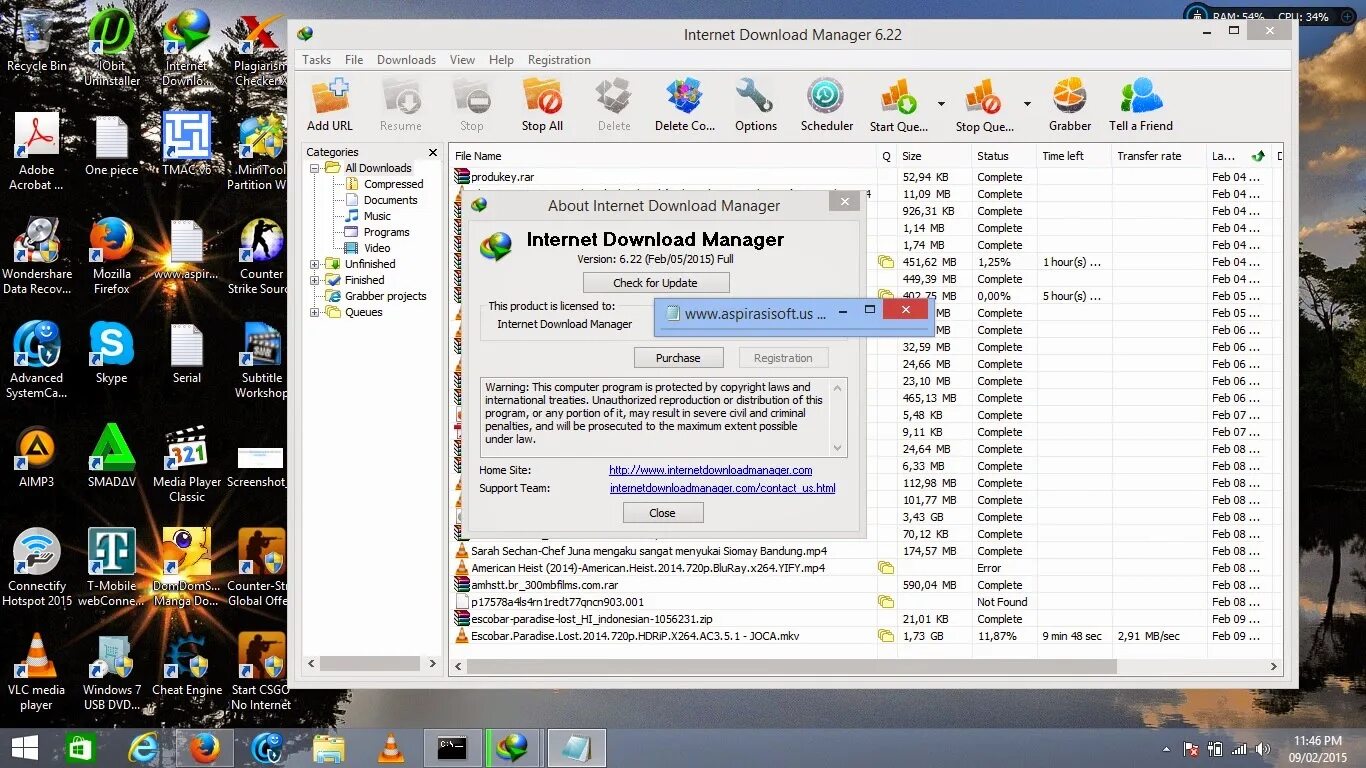Select the Sarah Sechan-Chef Juna mp4 row

866,551
